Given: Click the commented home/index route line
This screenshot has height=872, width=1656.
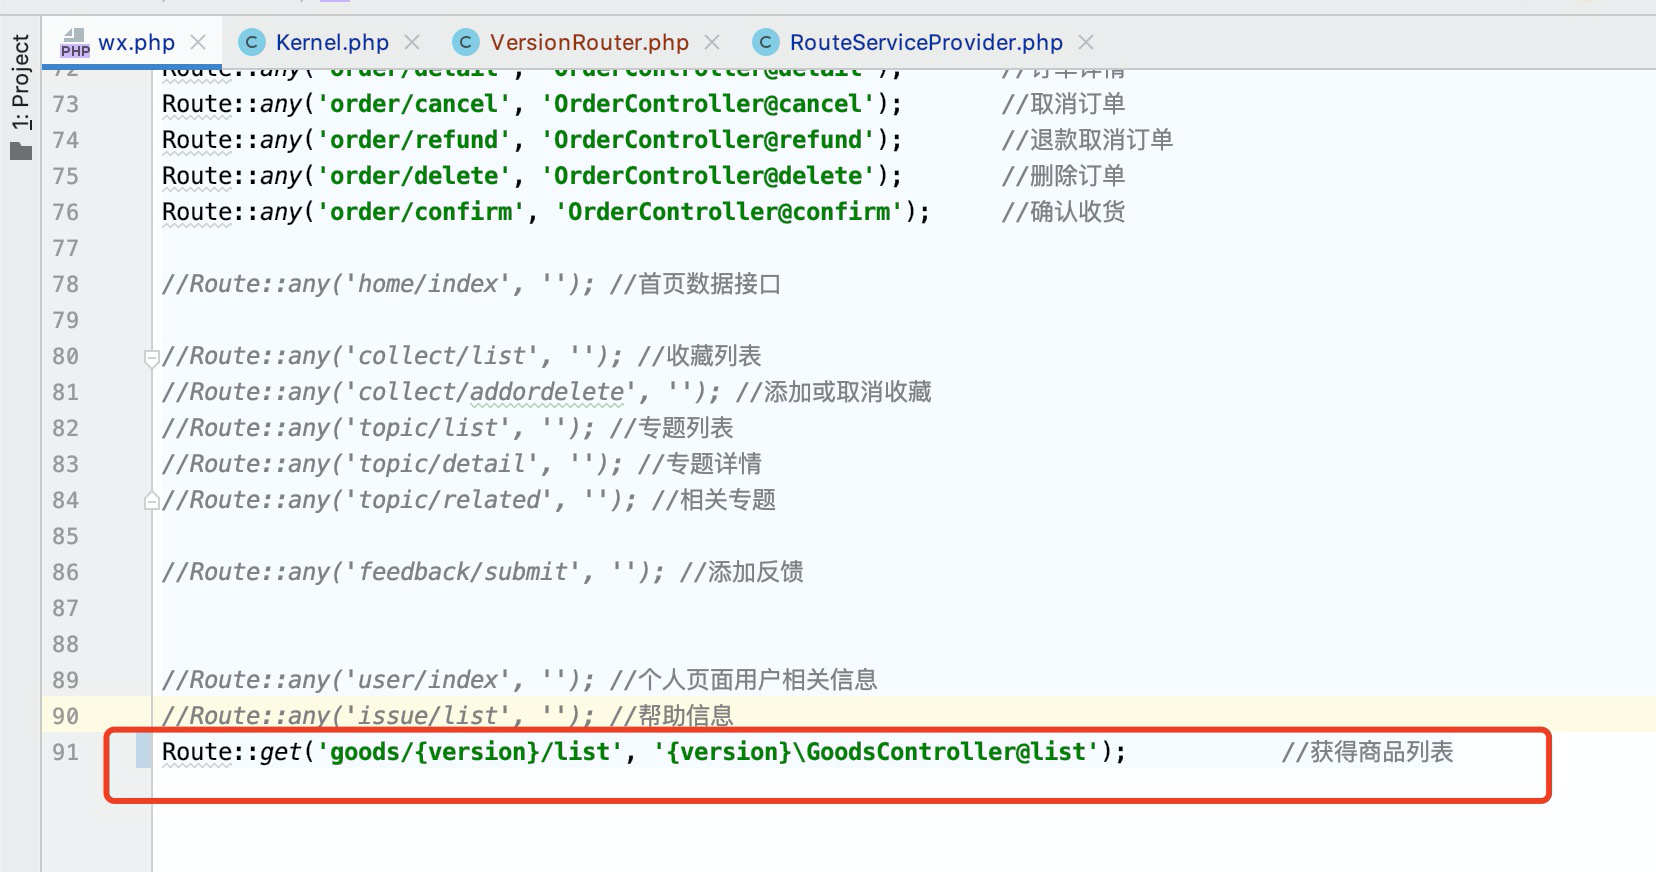Looking at the screenshot, I should point(471,284).
